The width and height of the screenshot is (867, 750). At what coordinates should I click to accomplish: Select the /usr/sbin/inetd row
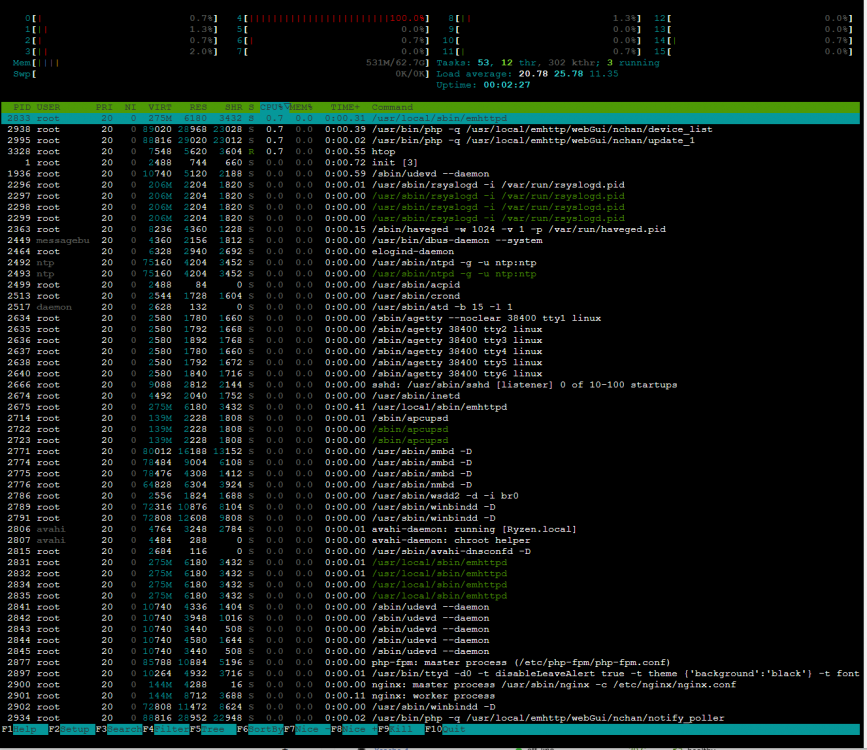click(430, 396)
